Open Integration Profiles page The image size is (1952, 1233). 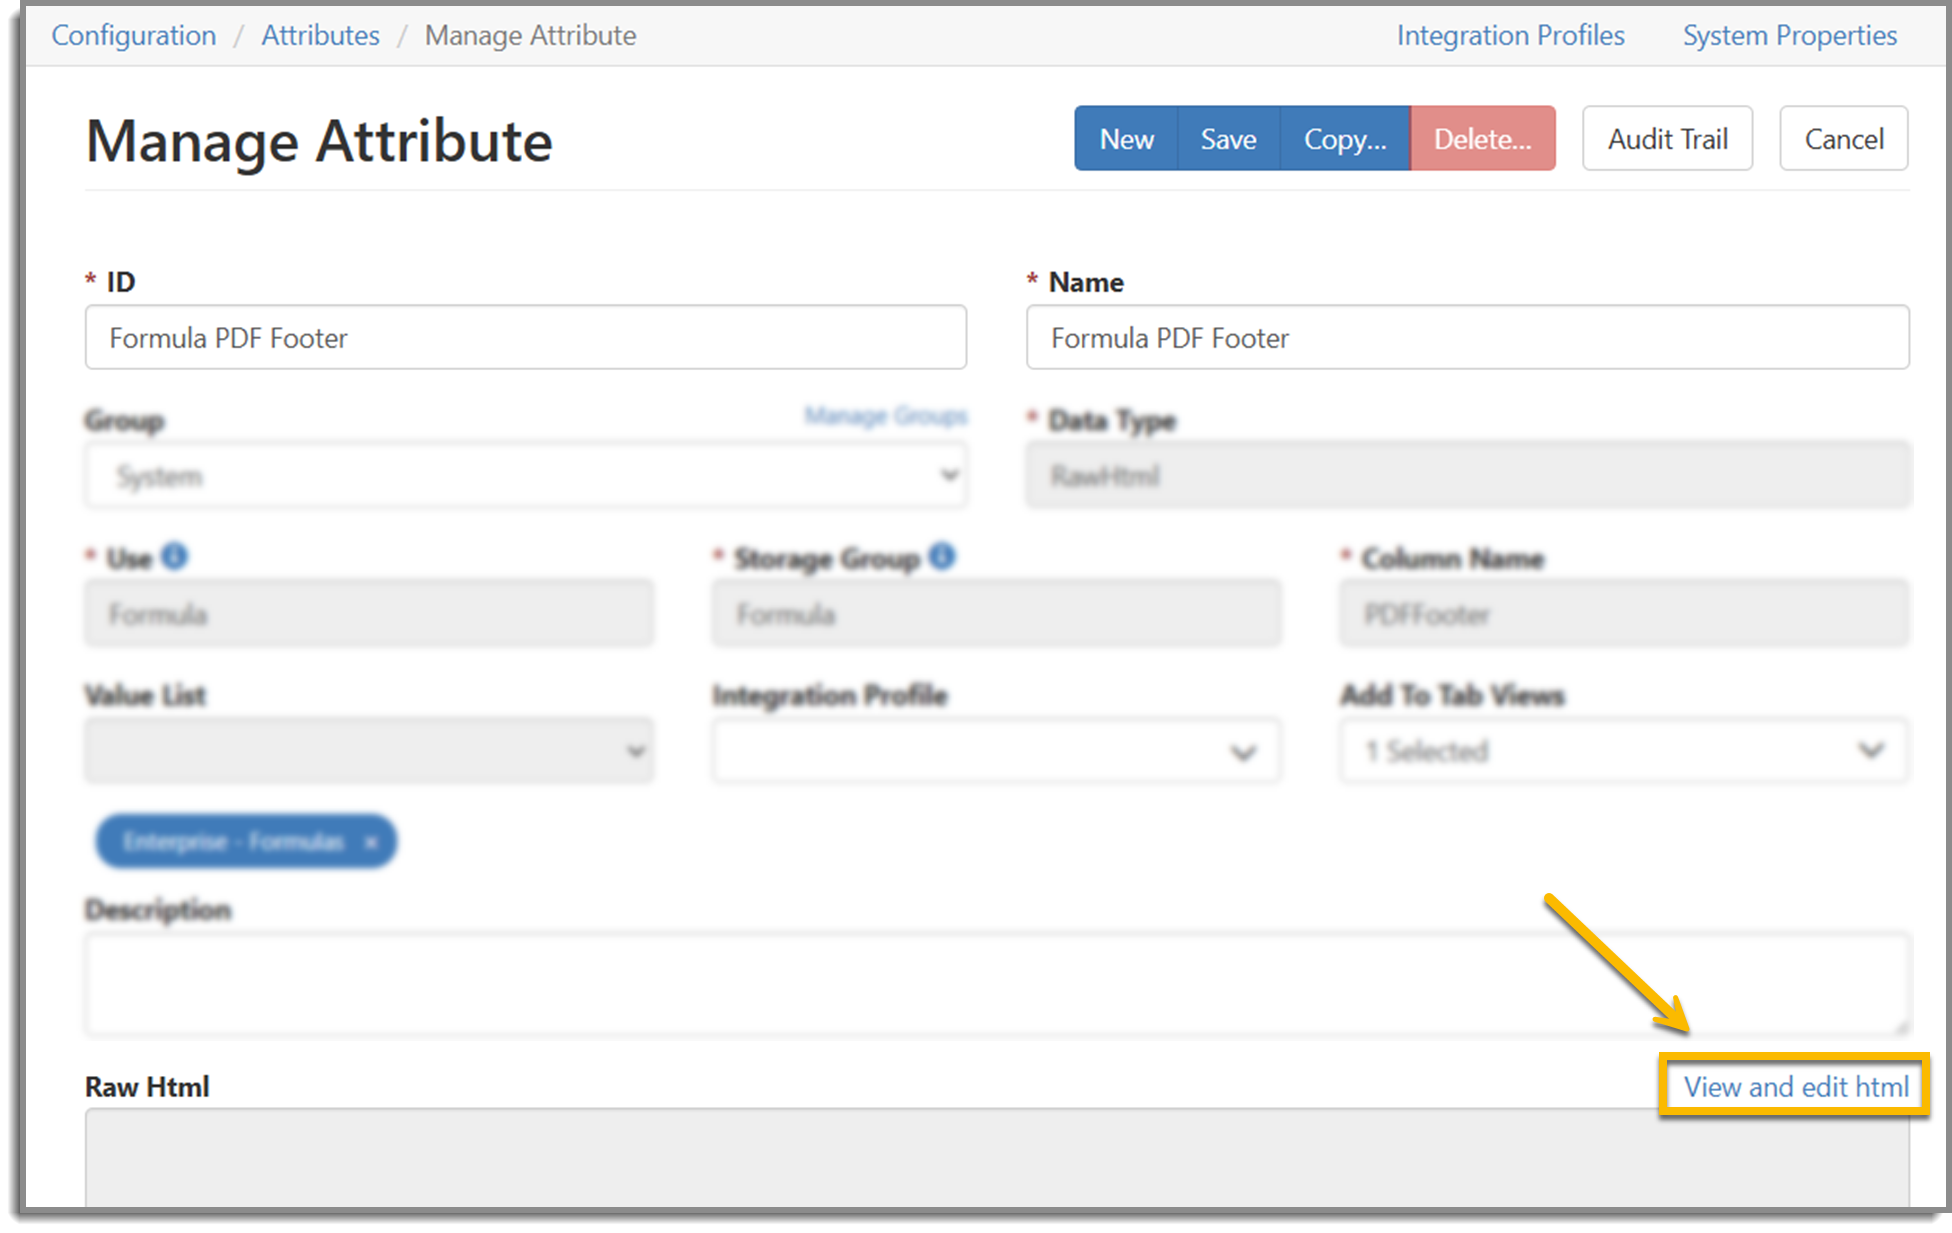tap(1510, 35)
